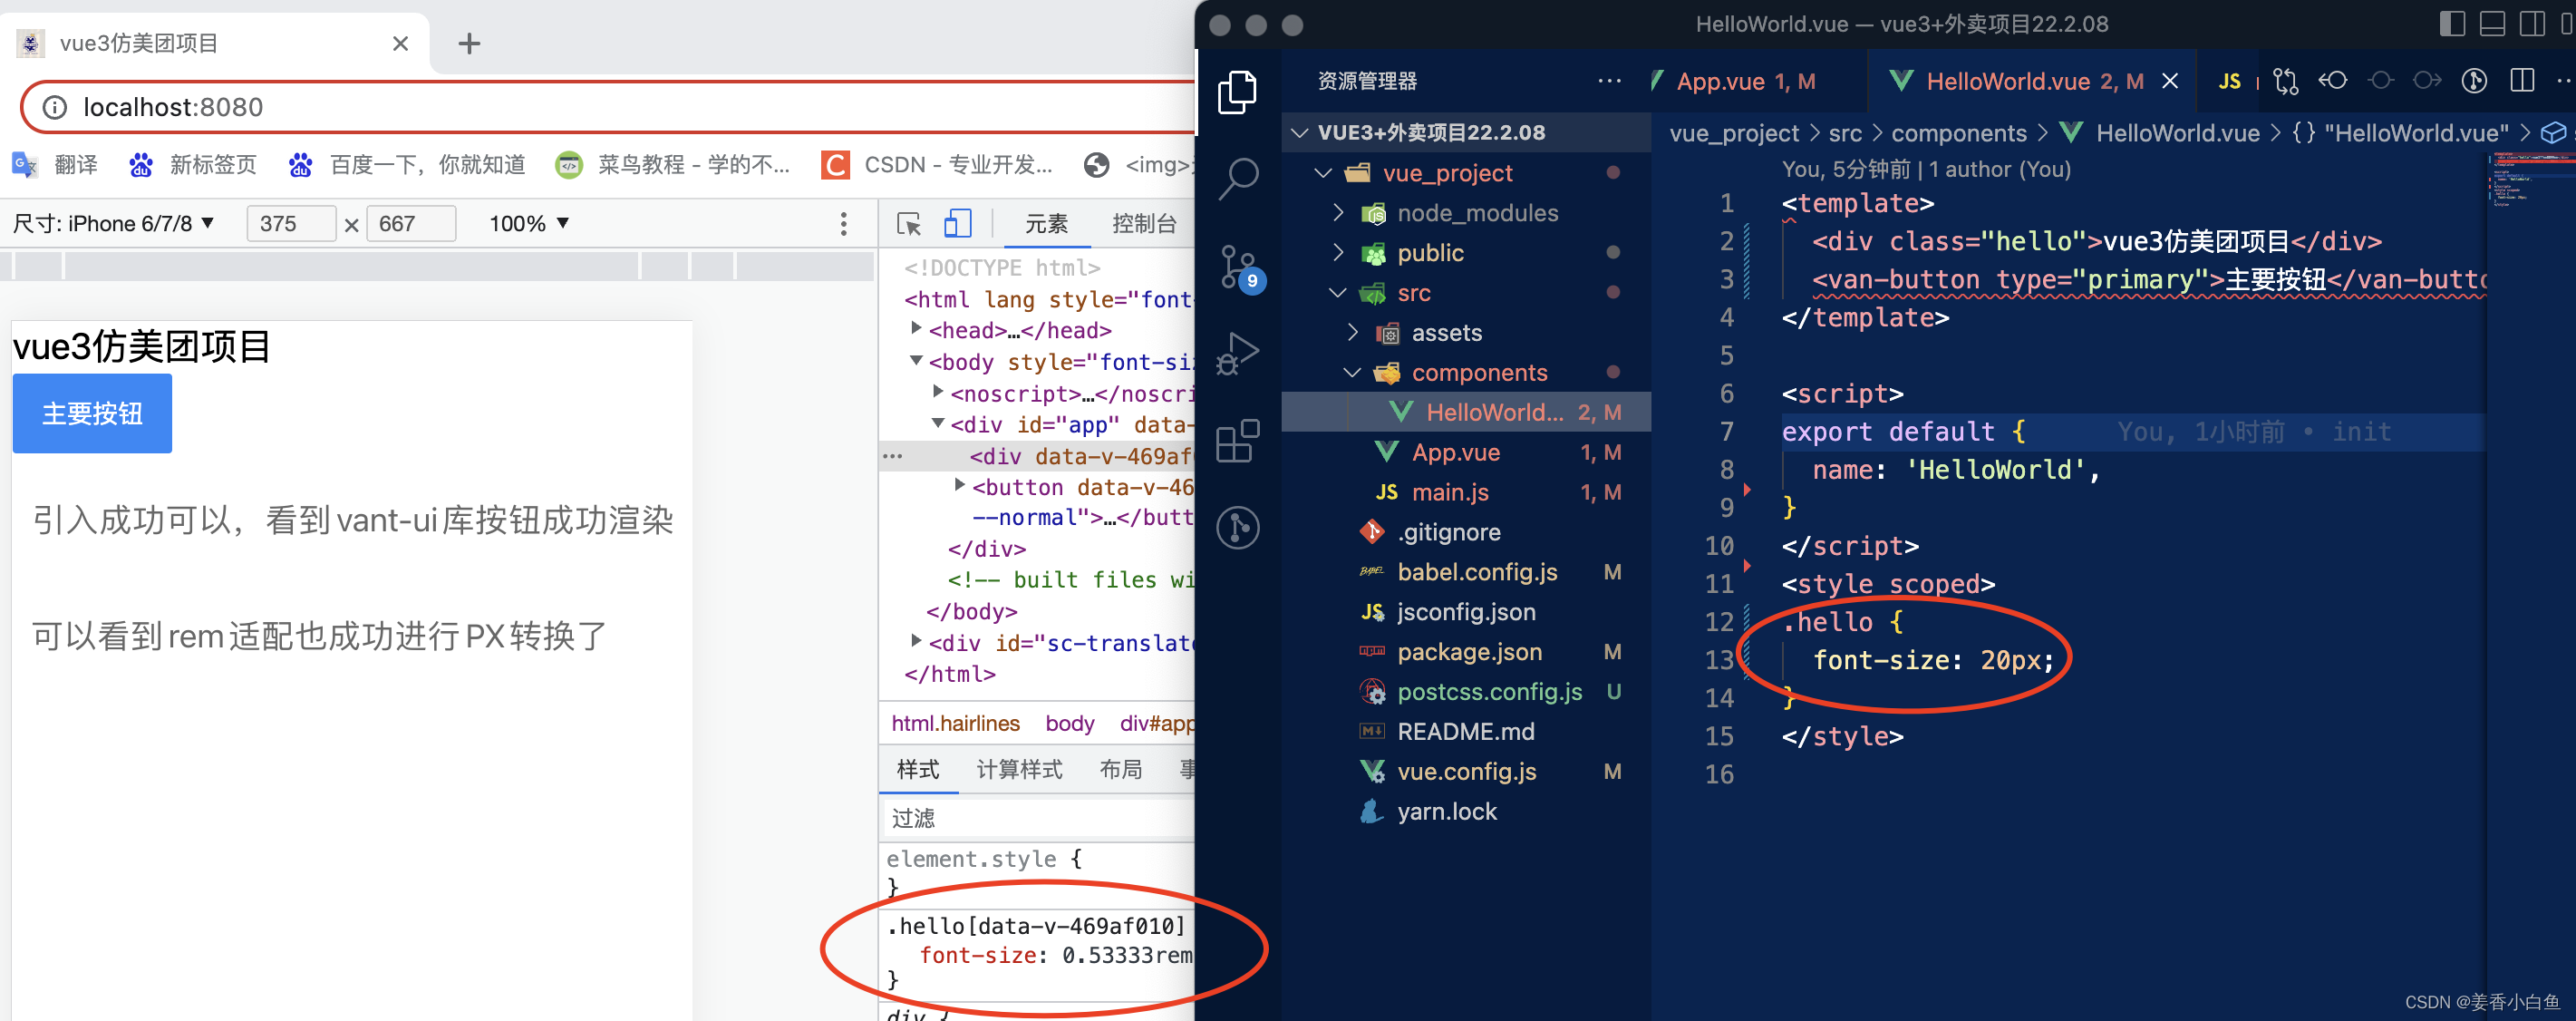
Task: Open App.vue in the file tree
Action: (x=1466, y=452)
